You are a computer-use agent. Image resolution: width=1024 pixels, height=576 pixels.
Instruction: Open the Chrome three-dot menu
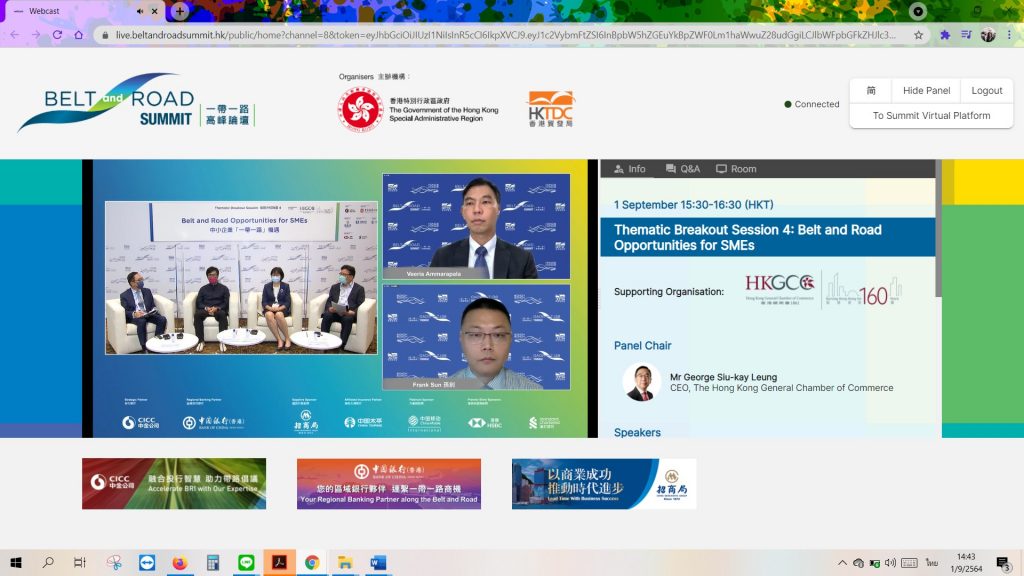pos(1010,34)
